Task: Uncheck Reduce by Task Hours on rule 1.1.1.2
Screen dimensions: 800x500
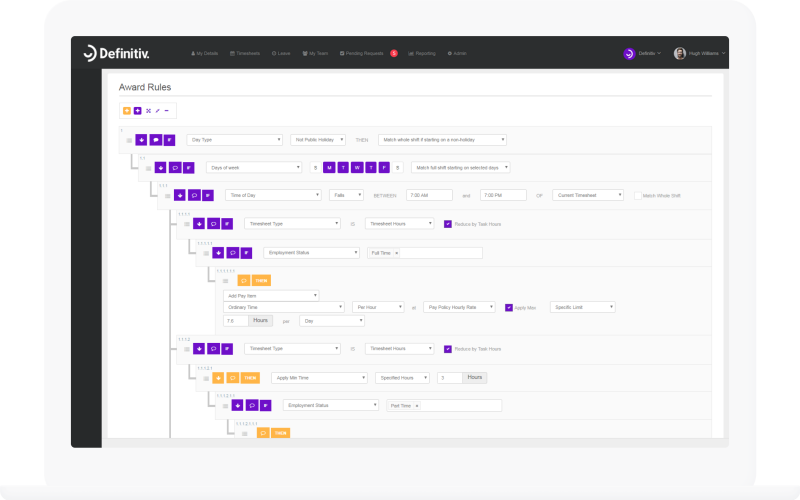Action: (448, 349)
